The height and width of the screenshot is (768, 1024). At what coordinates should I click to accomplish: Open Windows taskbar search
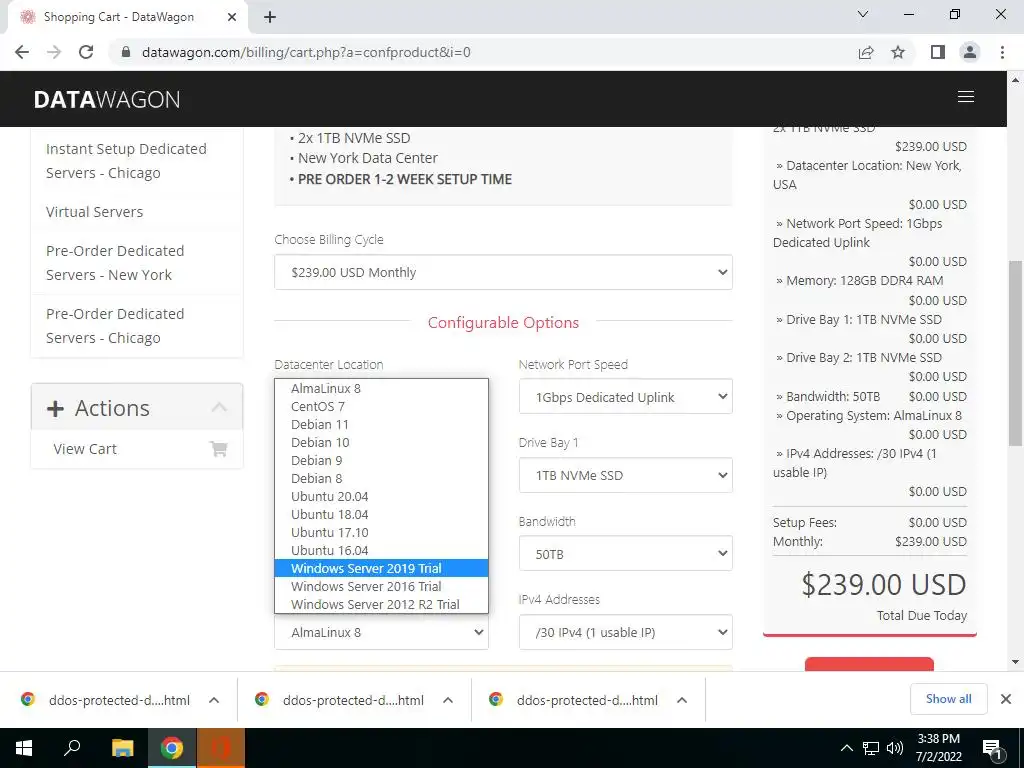coord(72,748)
